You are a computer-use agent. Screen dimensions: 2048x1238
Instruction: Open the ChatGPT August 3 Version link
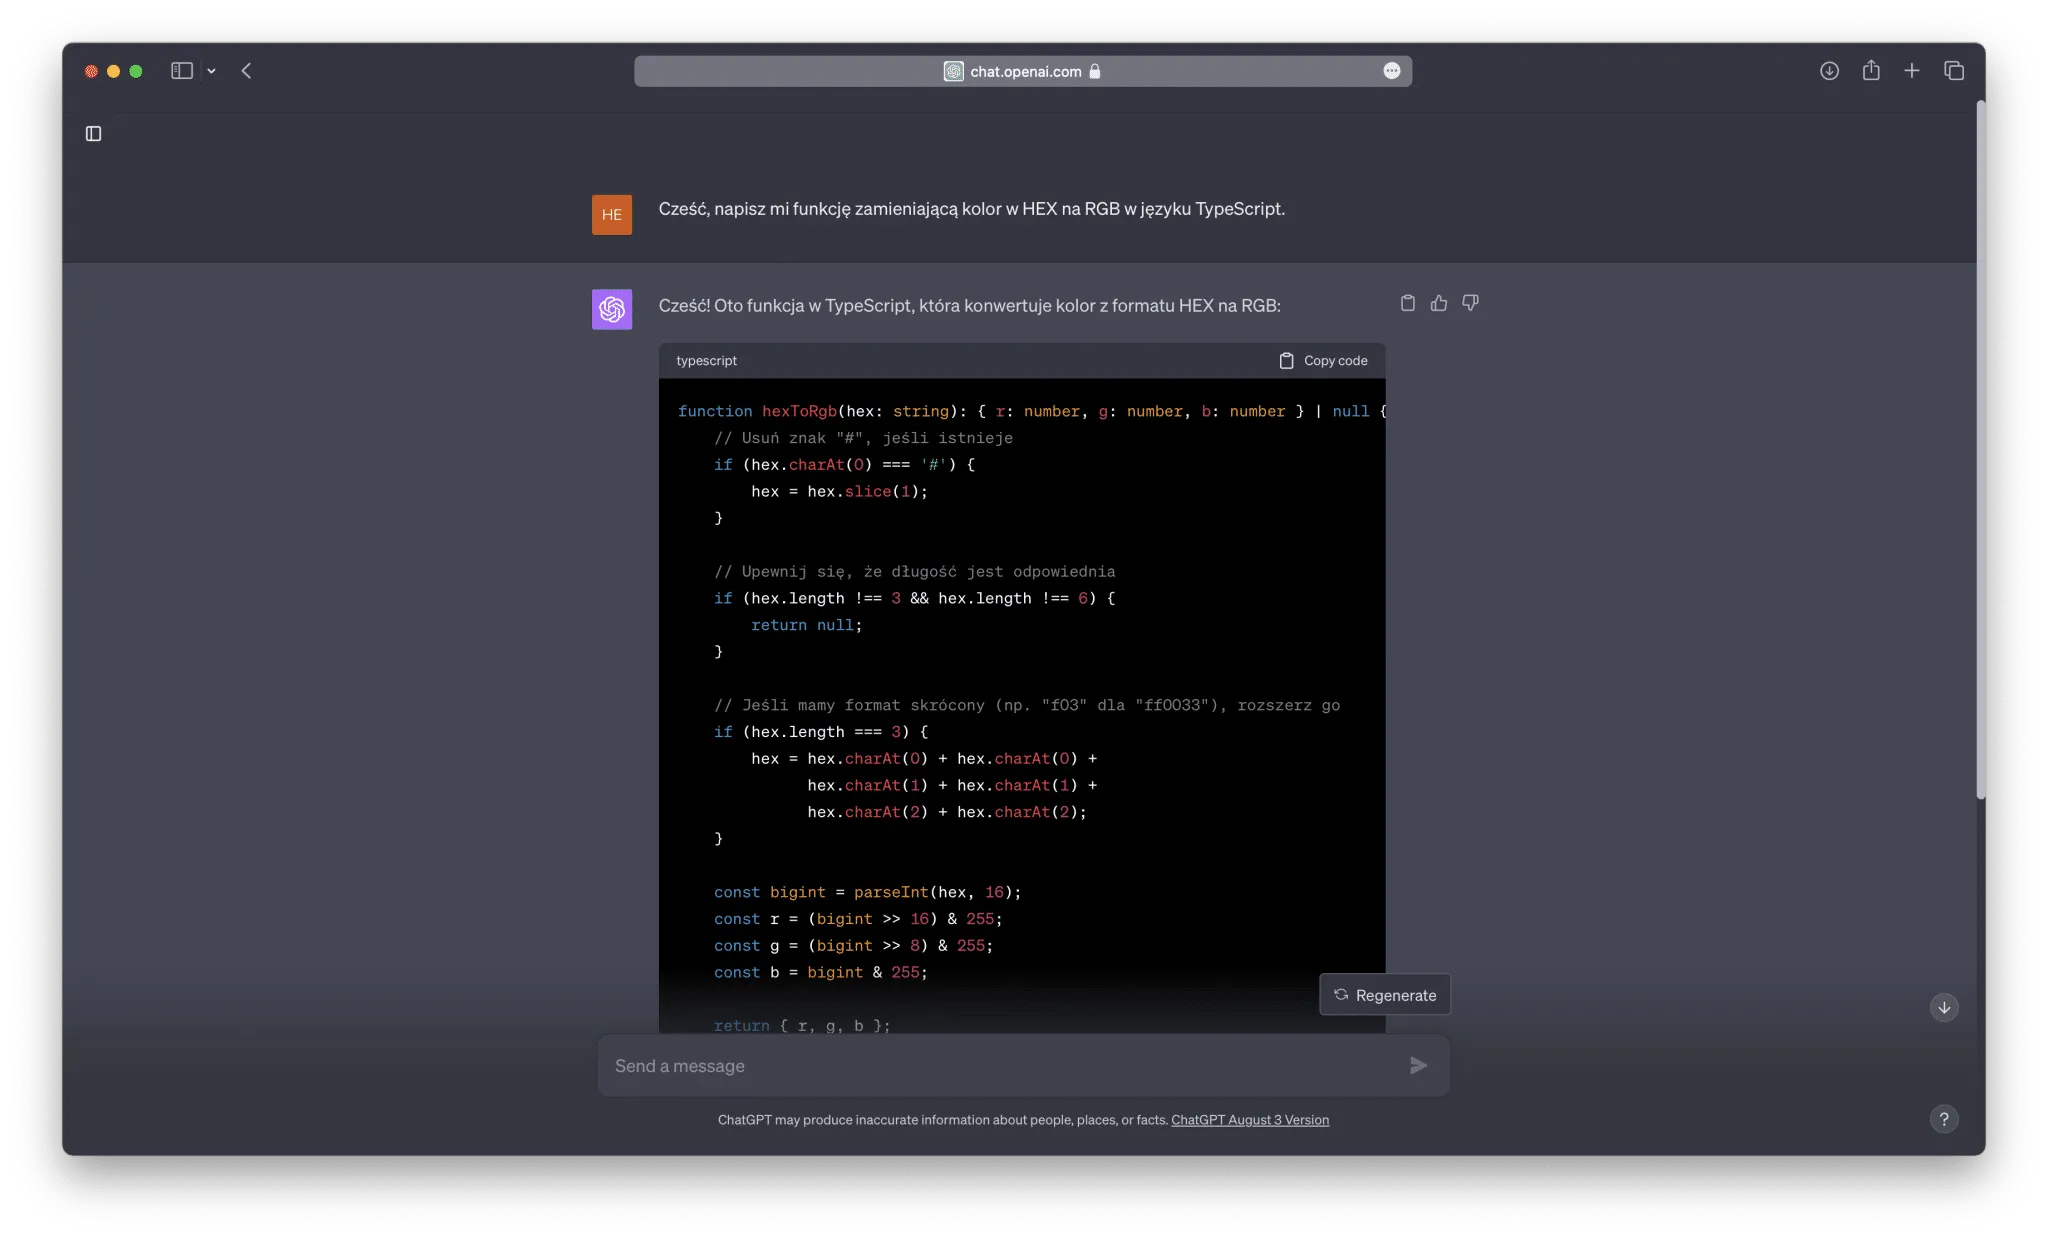(x=1250, y=1120)
